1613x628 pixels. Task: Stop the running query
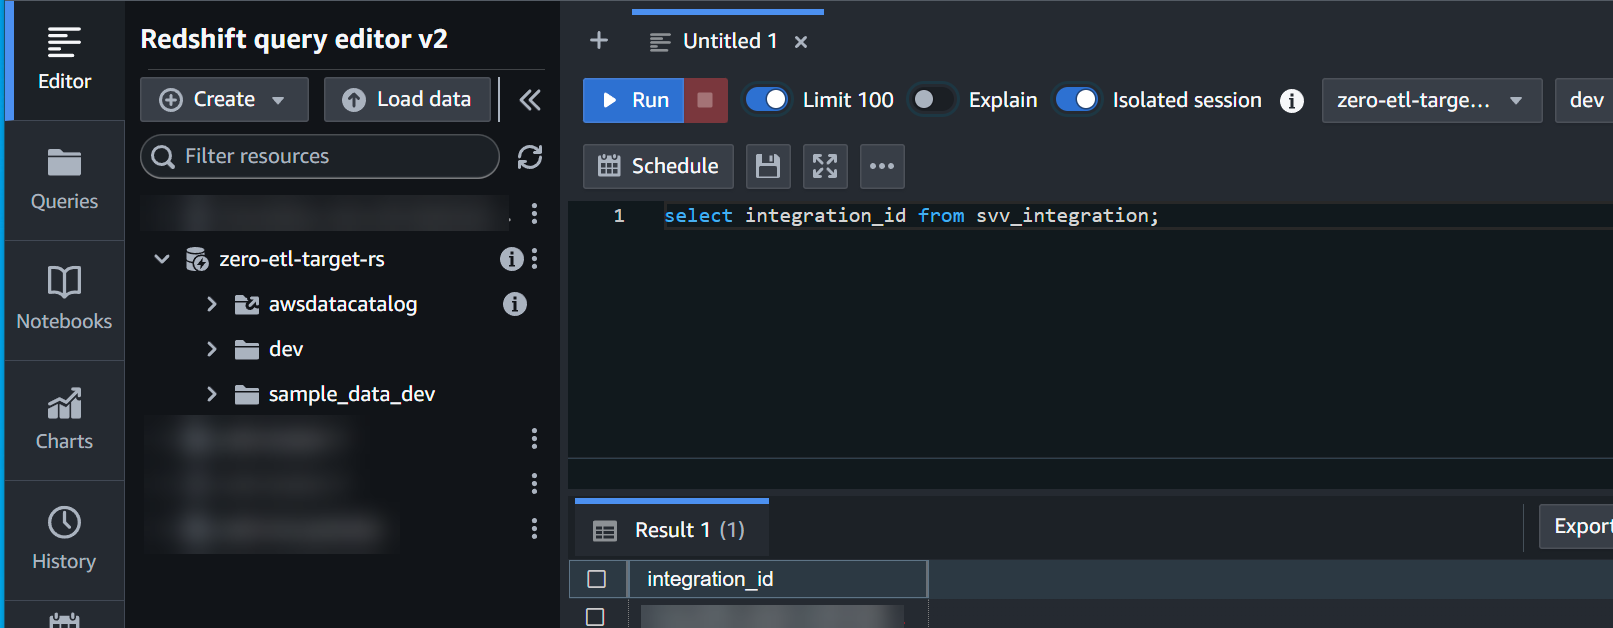click(705, 100)
